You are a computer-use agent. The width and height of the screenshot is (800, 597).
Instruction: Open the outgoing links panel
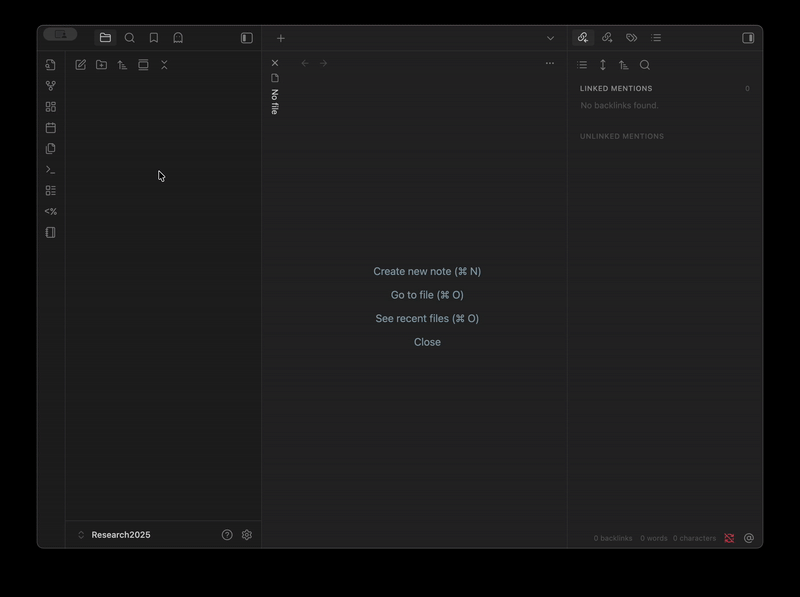(607, 38)
